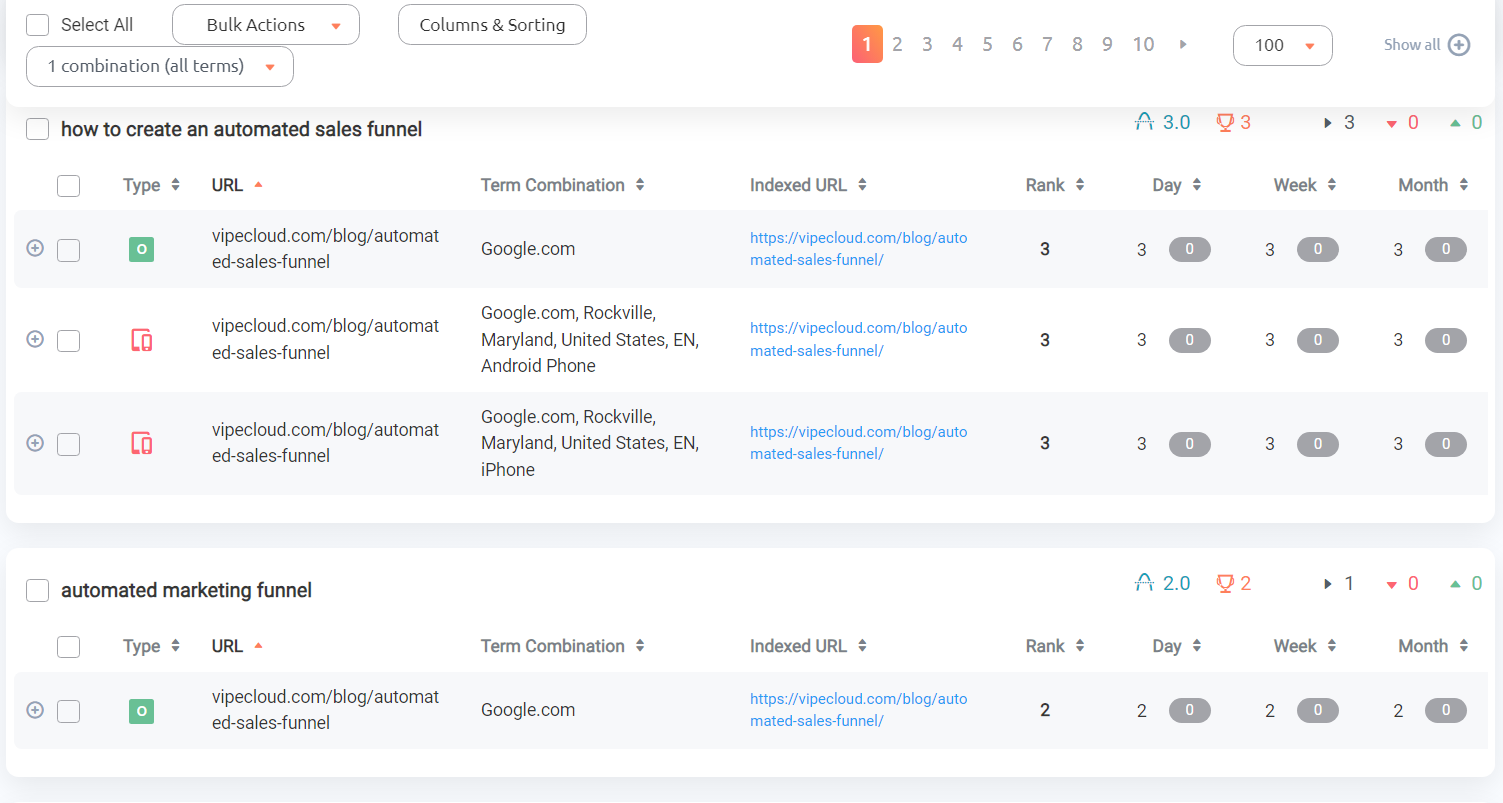Image resolution: width=1503 pixels, height=803 pixels.
Task: Click the Day change badge in iPhone row
Action: pos(1190,444)
